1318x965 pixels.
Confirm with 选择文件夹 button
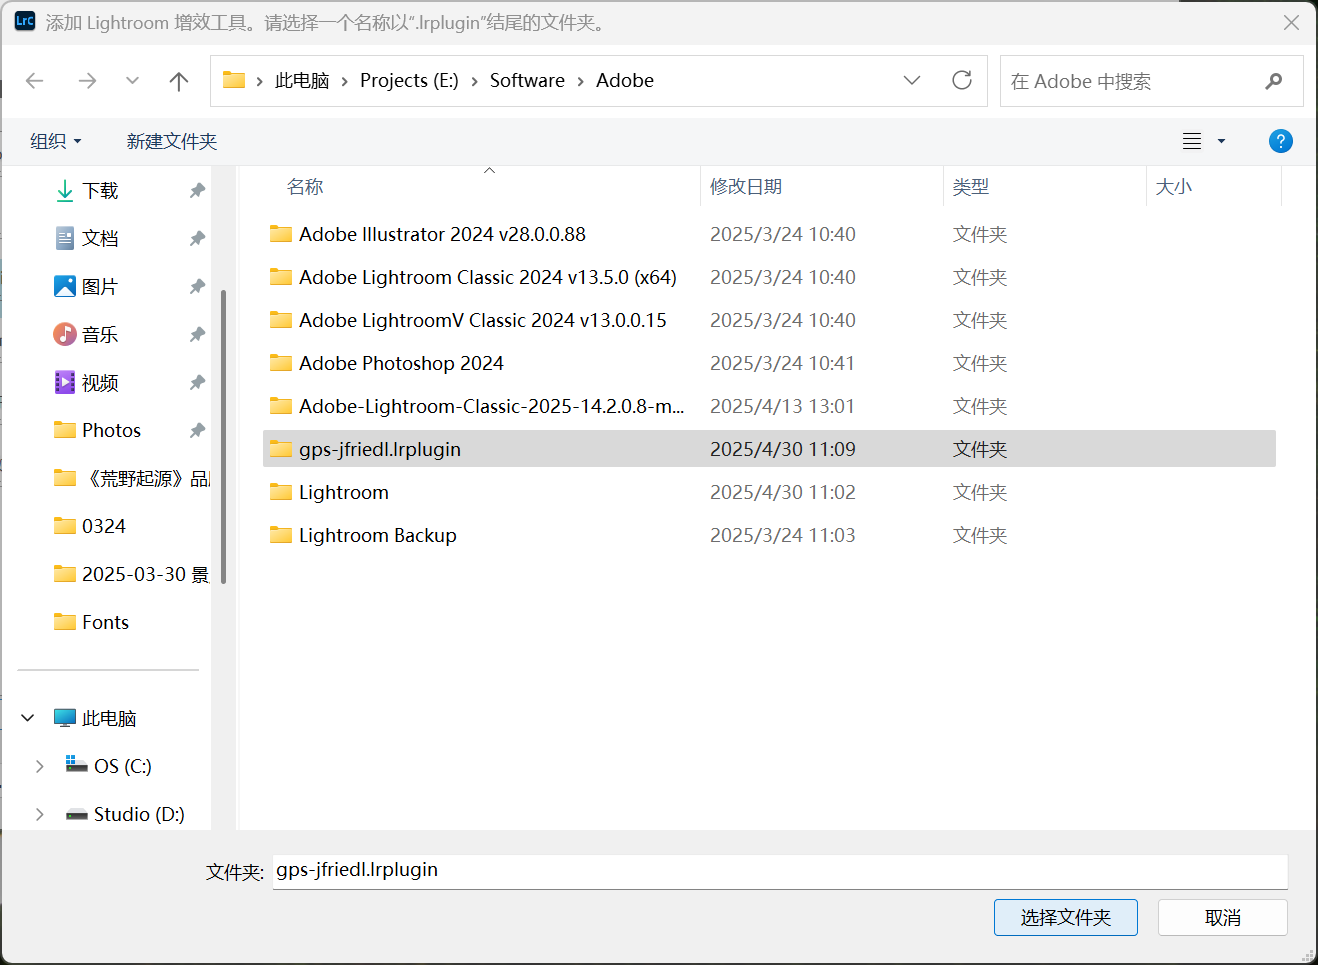(x=1066, y=917)
